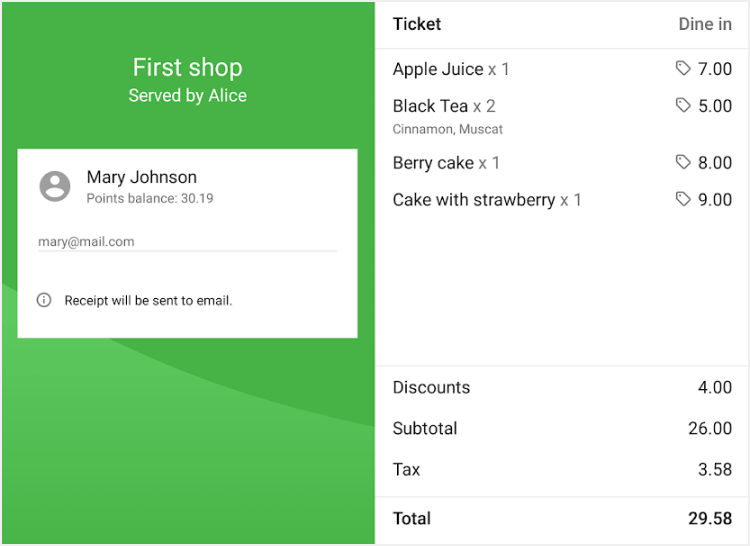
Task: Click the tag icon on Cake with strawberry
Action: (x=683, y=199)
